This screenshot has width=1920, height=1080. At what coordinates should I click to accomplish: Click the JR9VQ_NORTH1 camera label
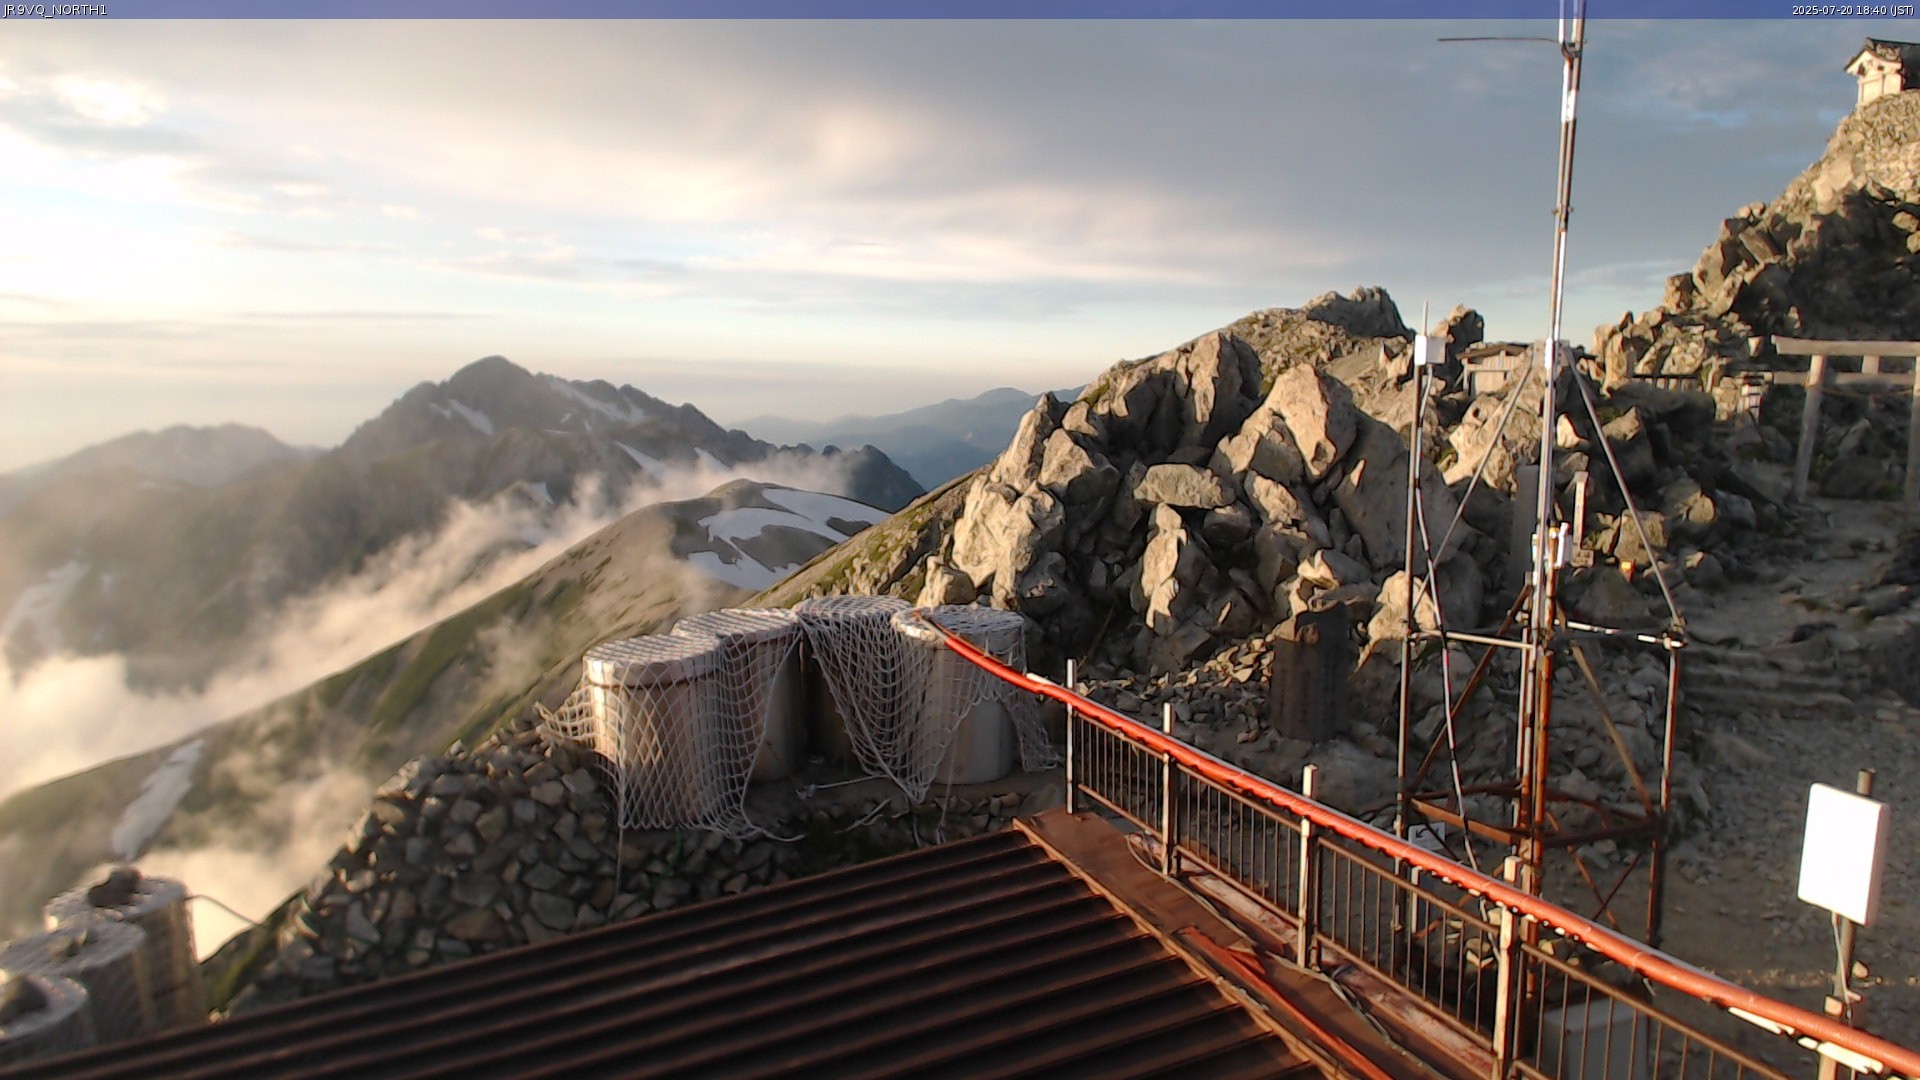coord(55,10)
